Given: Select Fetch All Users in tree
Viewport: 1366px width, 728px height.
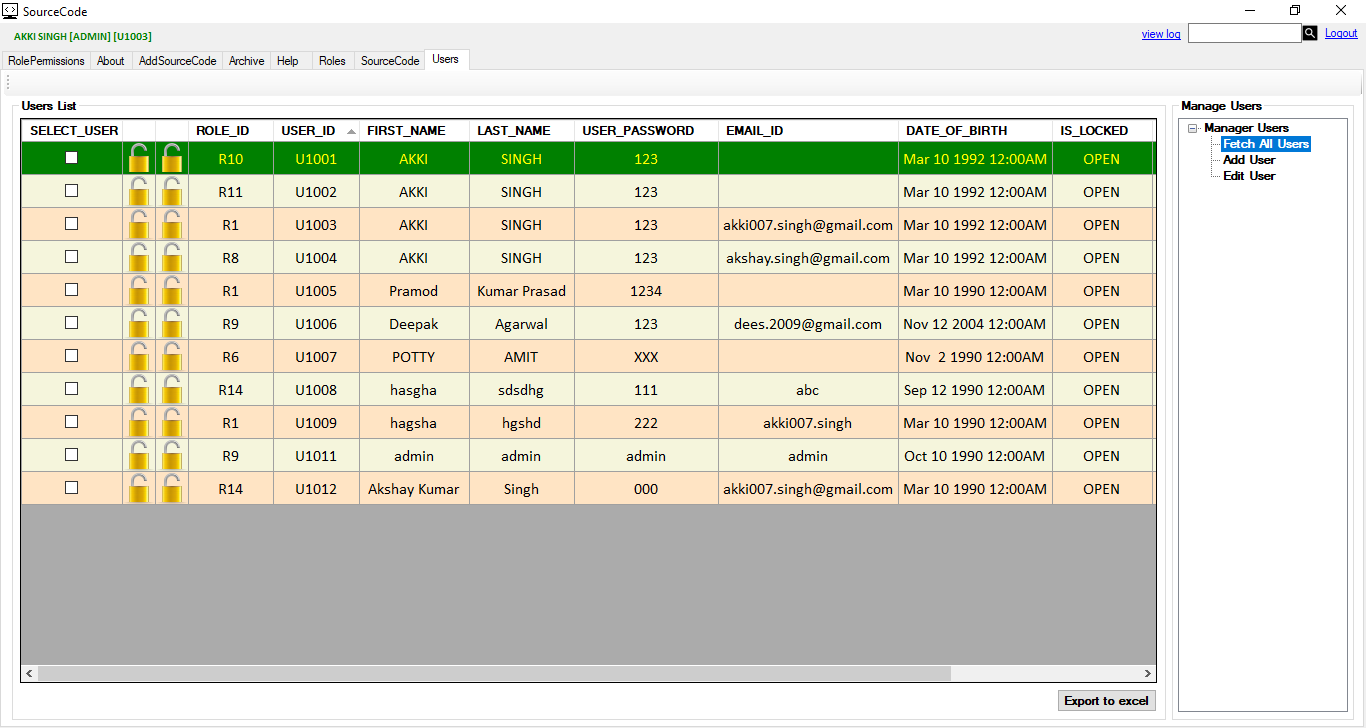Looking at the screenshot, I should coord(1266,144).
